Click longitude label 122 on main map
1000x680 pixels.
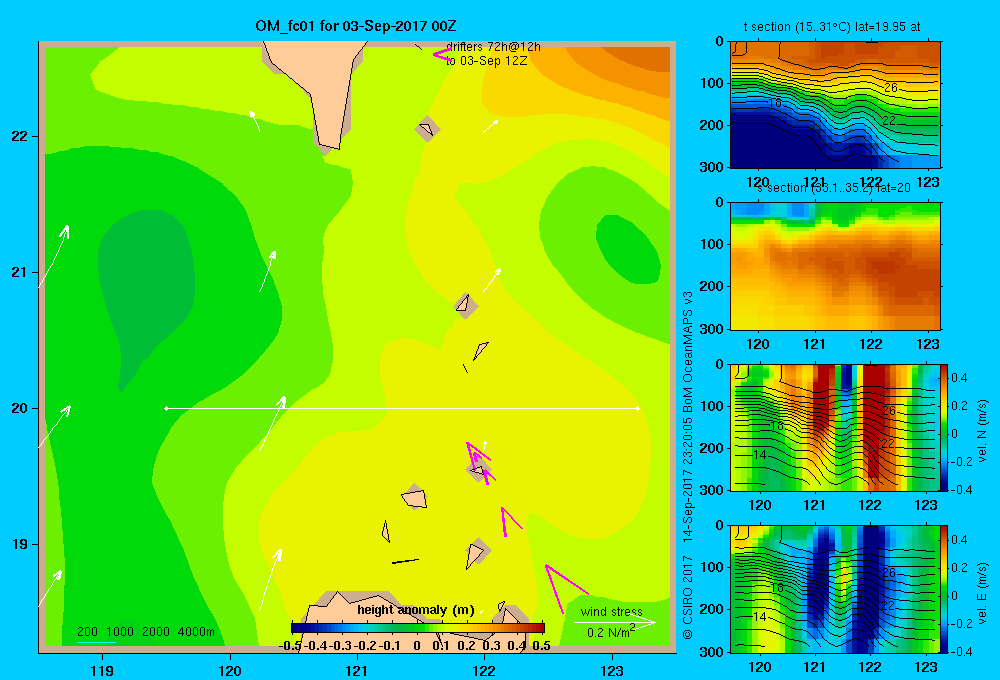click(x=485, y=670)
